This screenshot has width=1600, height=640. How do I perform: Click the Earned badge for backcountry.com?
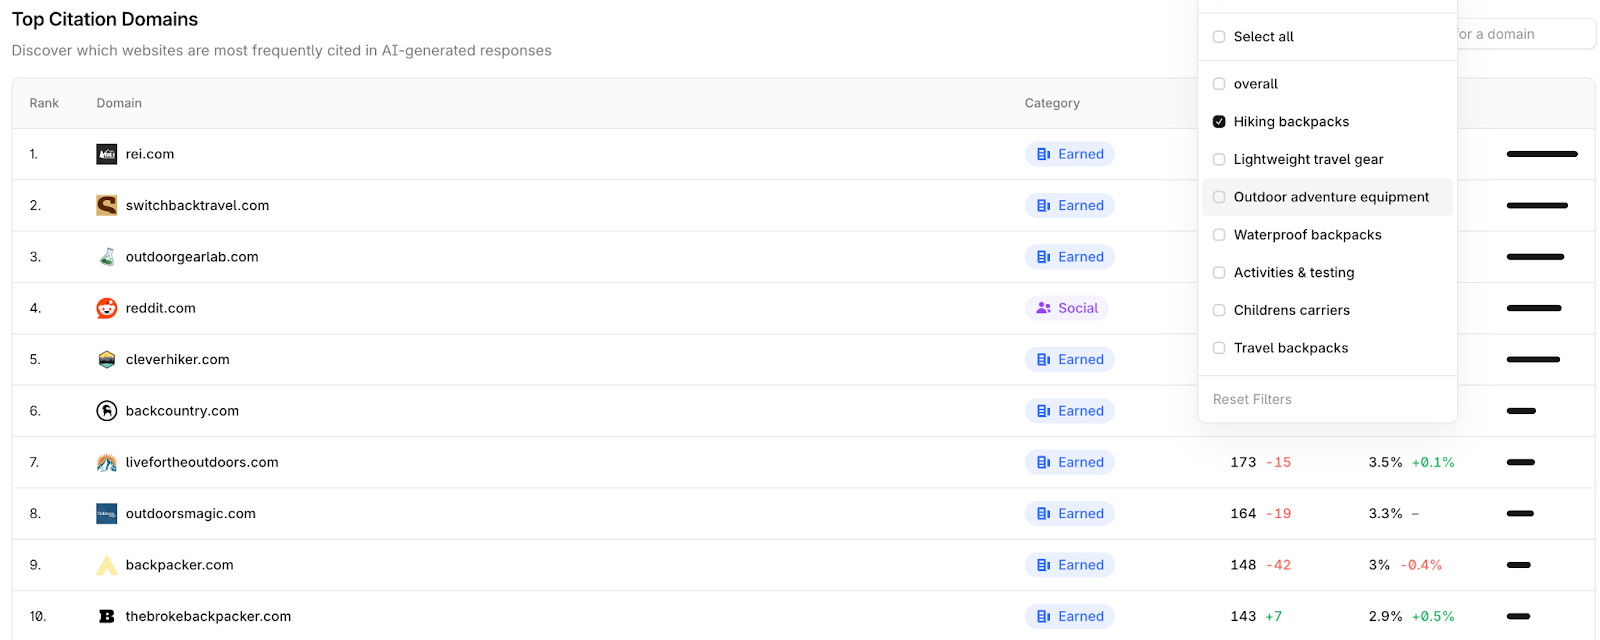[1069, 411]
